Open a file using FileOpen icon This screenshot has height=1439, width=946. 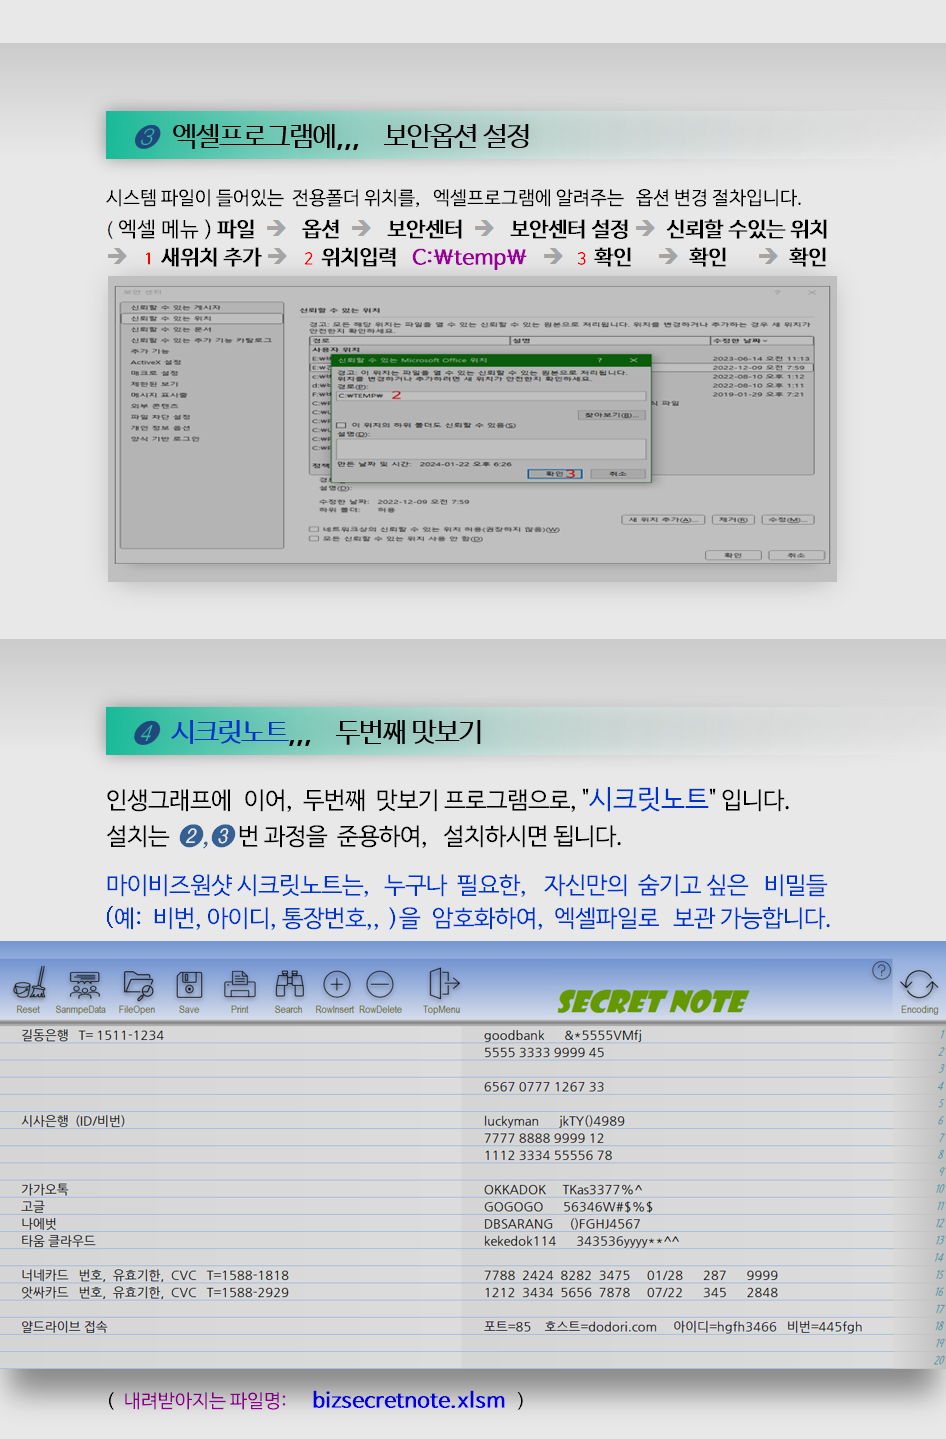point(137,985)
